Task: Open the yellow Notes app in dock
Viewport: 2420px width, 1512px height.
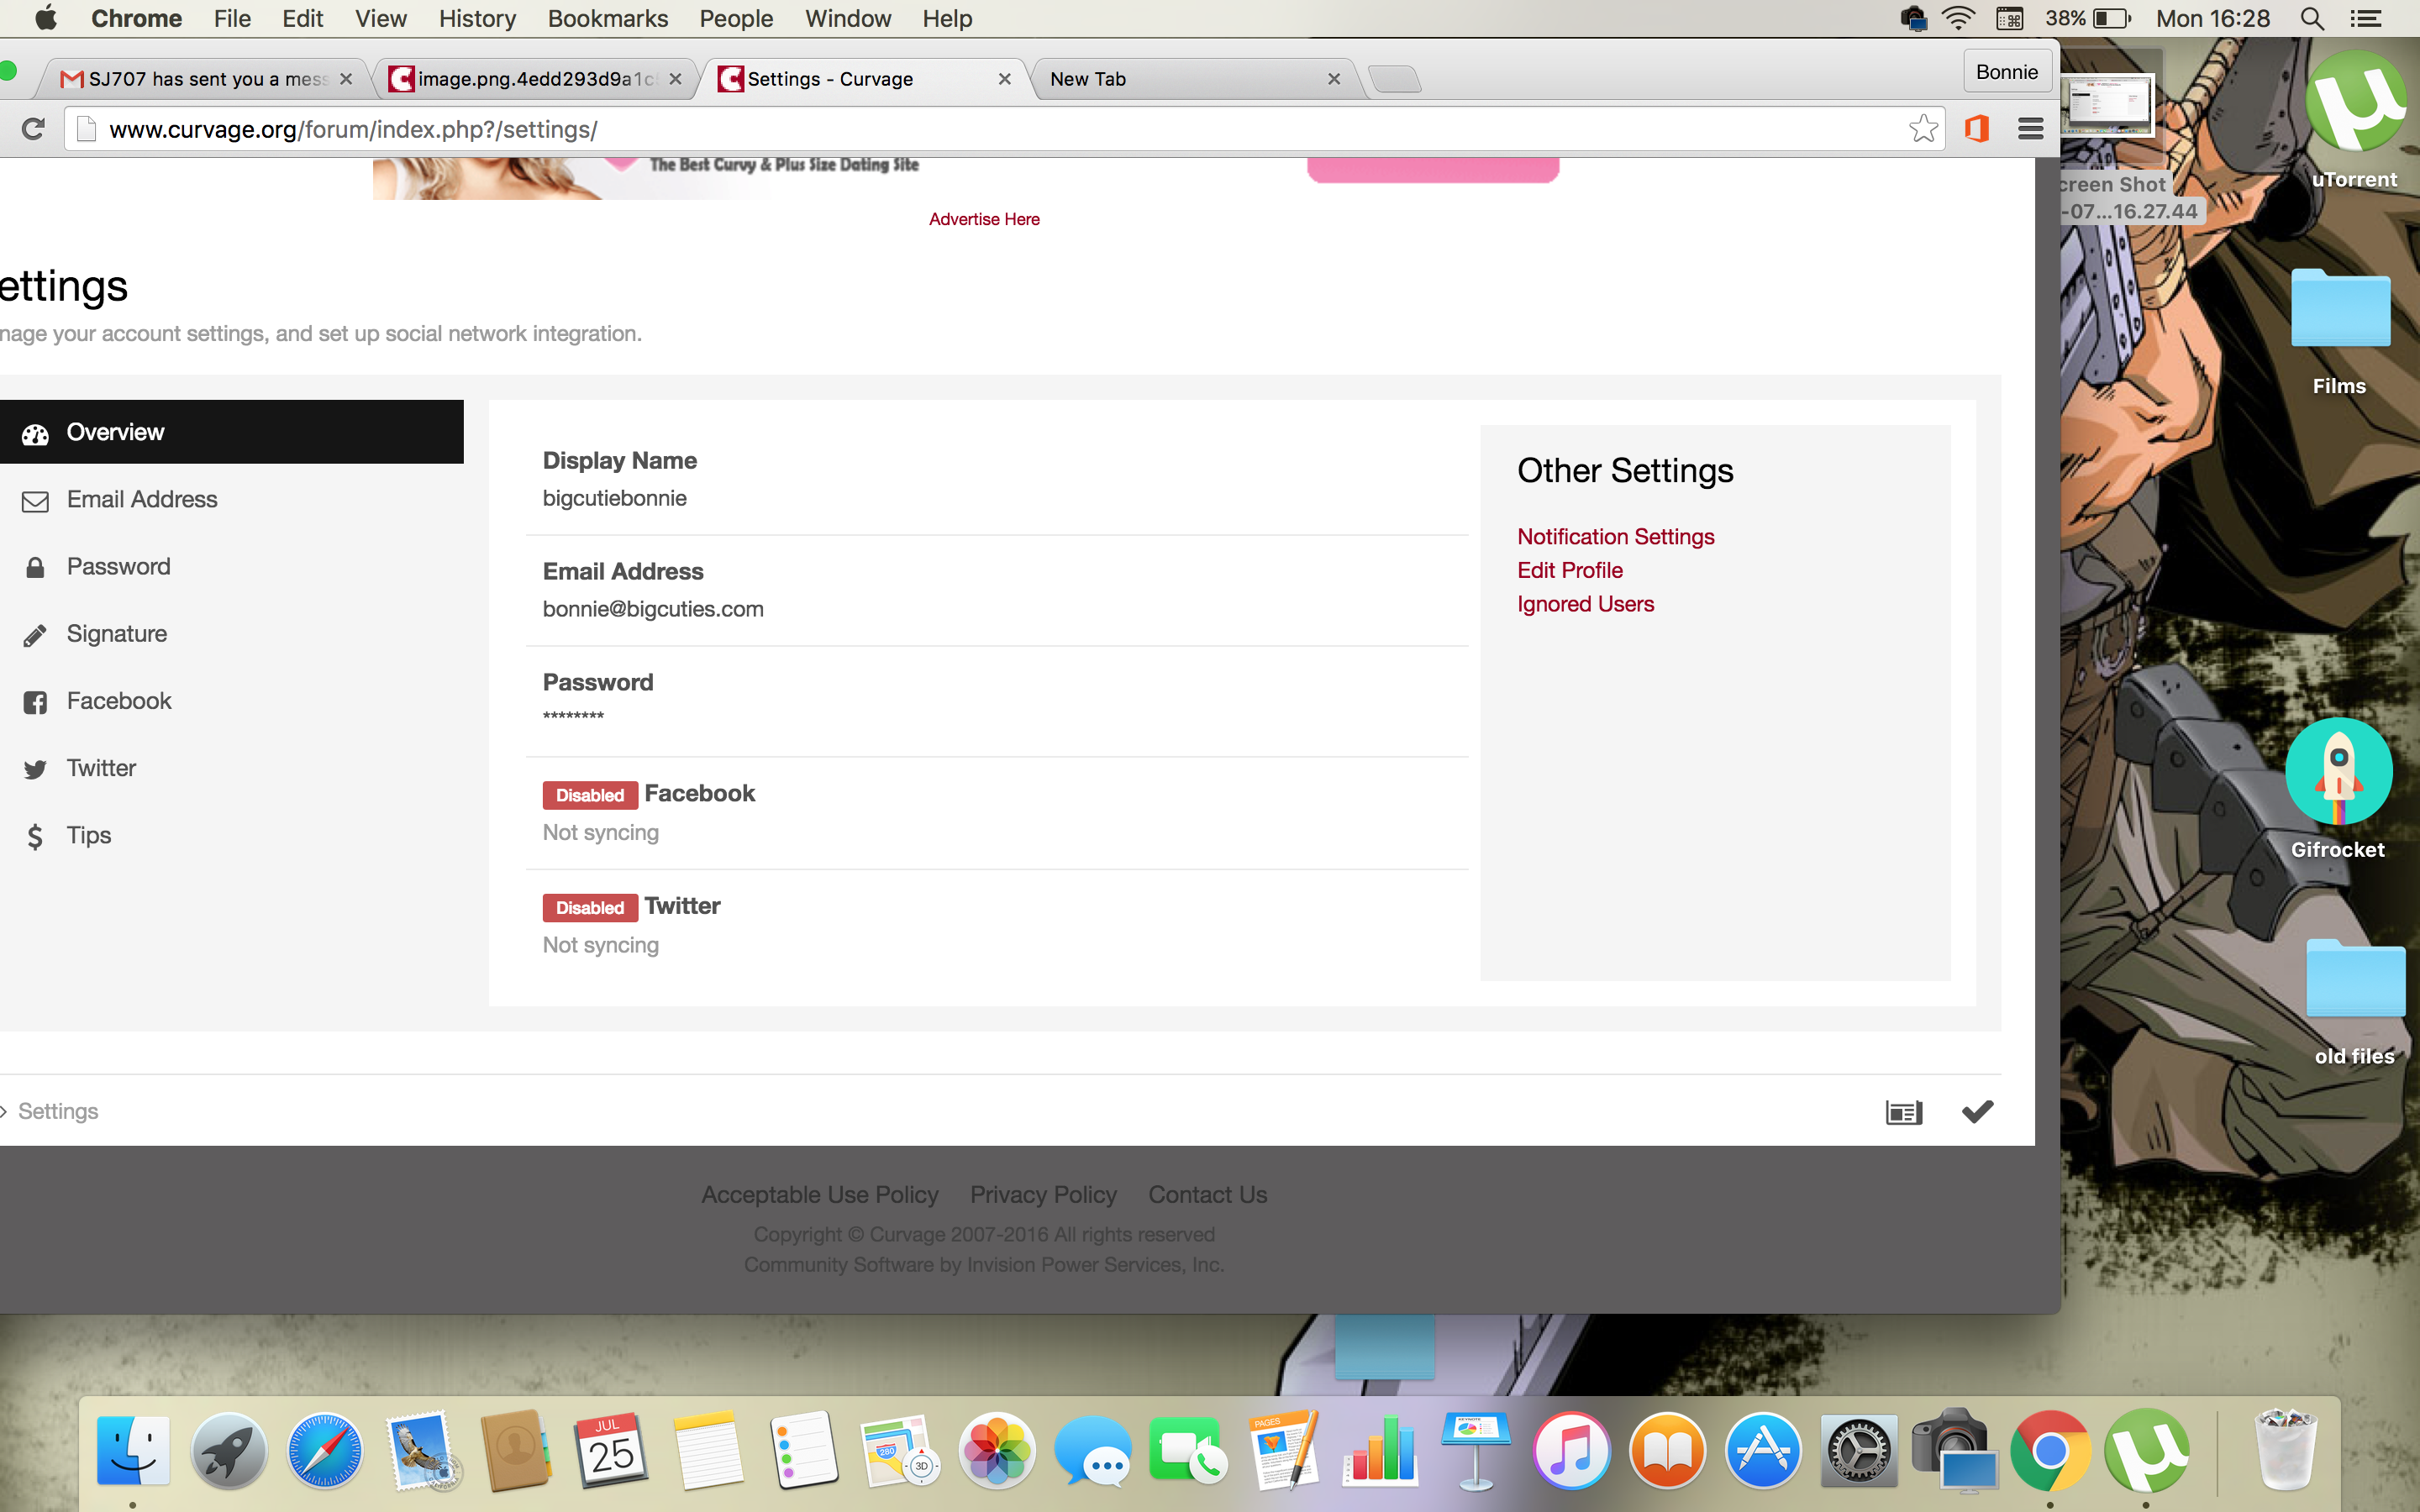Action: [708, 1450]
